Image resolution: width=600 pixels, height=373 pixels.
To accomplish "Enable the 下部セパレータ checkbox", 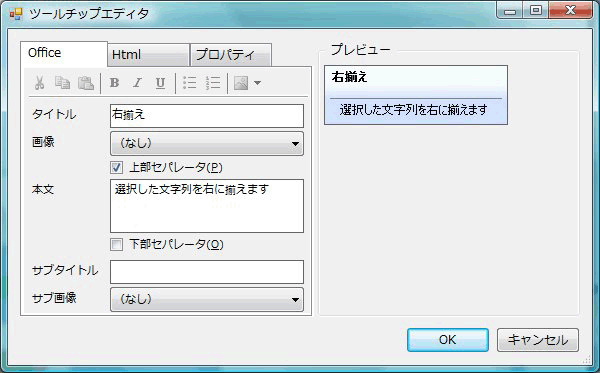I will click(116, 244).
